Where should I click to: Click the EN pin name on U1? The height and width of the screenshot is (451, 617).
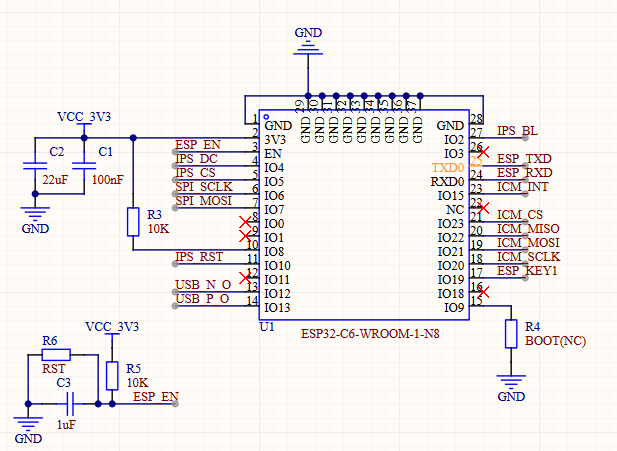[273, 154]
